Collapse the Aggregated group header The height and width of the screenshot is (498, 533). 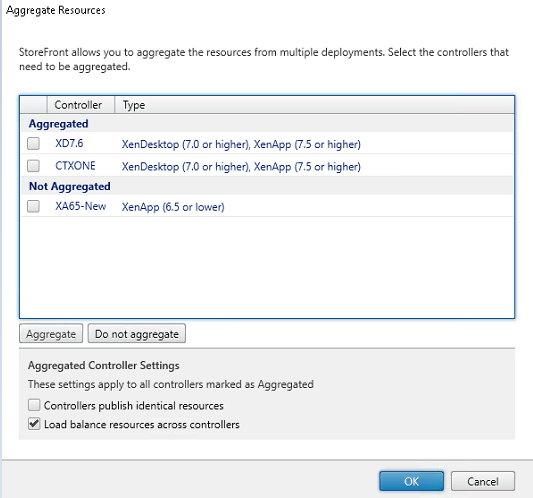tap(58, 124)
